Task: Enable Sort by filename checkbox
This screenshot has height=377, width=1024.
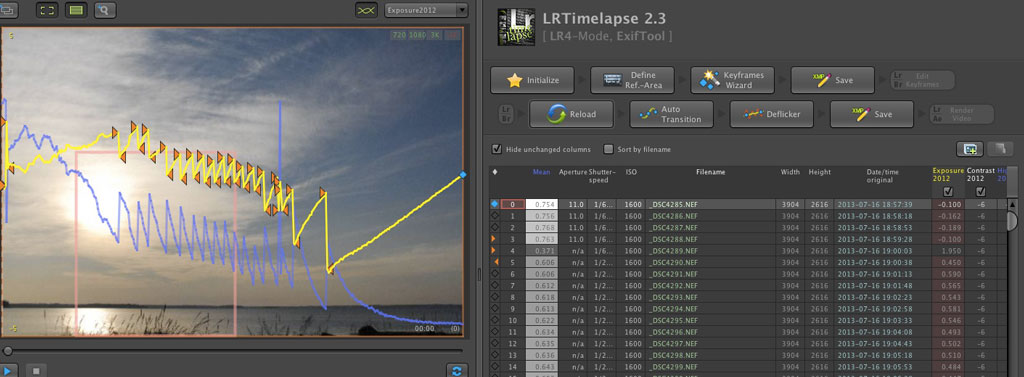Action: pos(609,149)
